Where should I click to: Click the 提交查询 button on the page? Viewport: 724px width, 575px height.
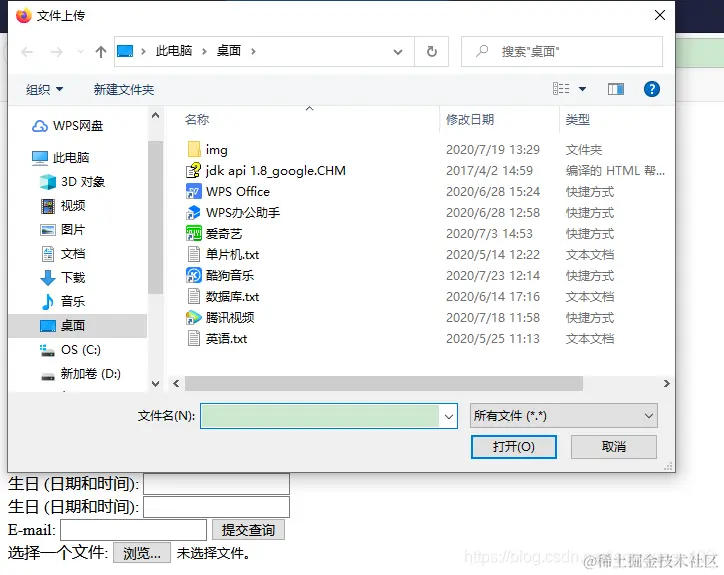click(248, 530)
